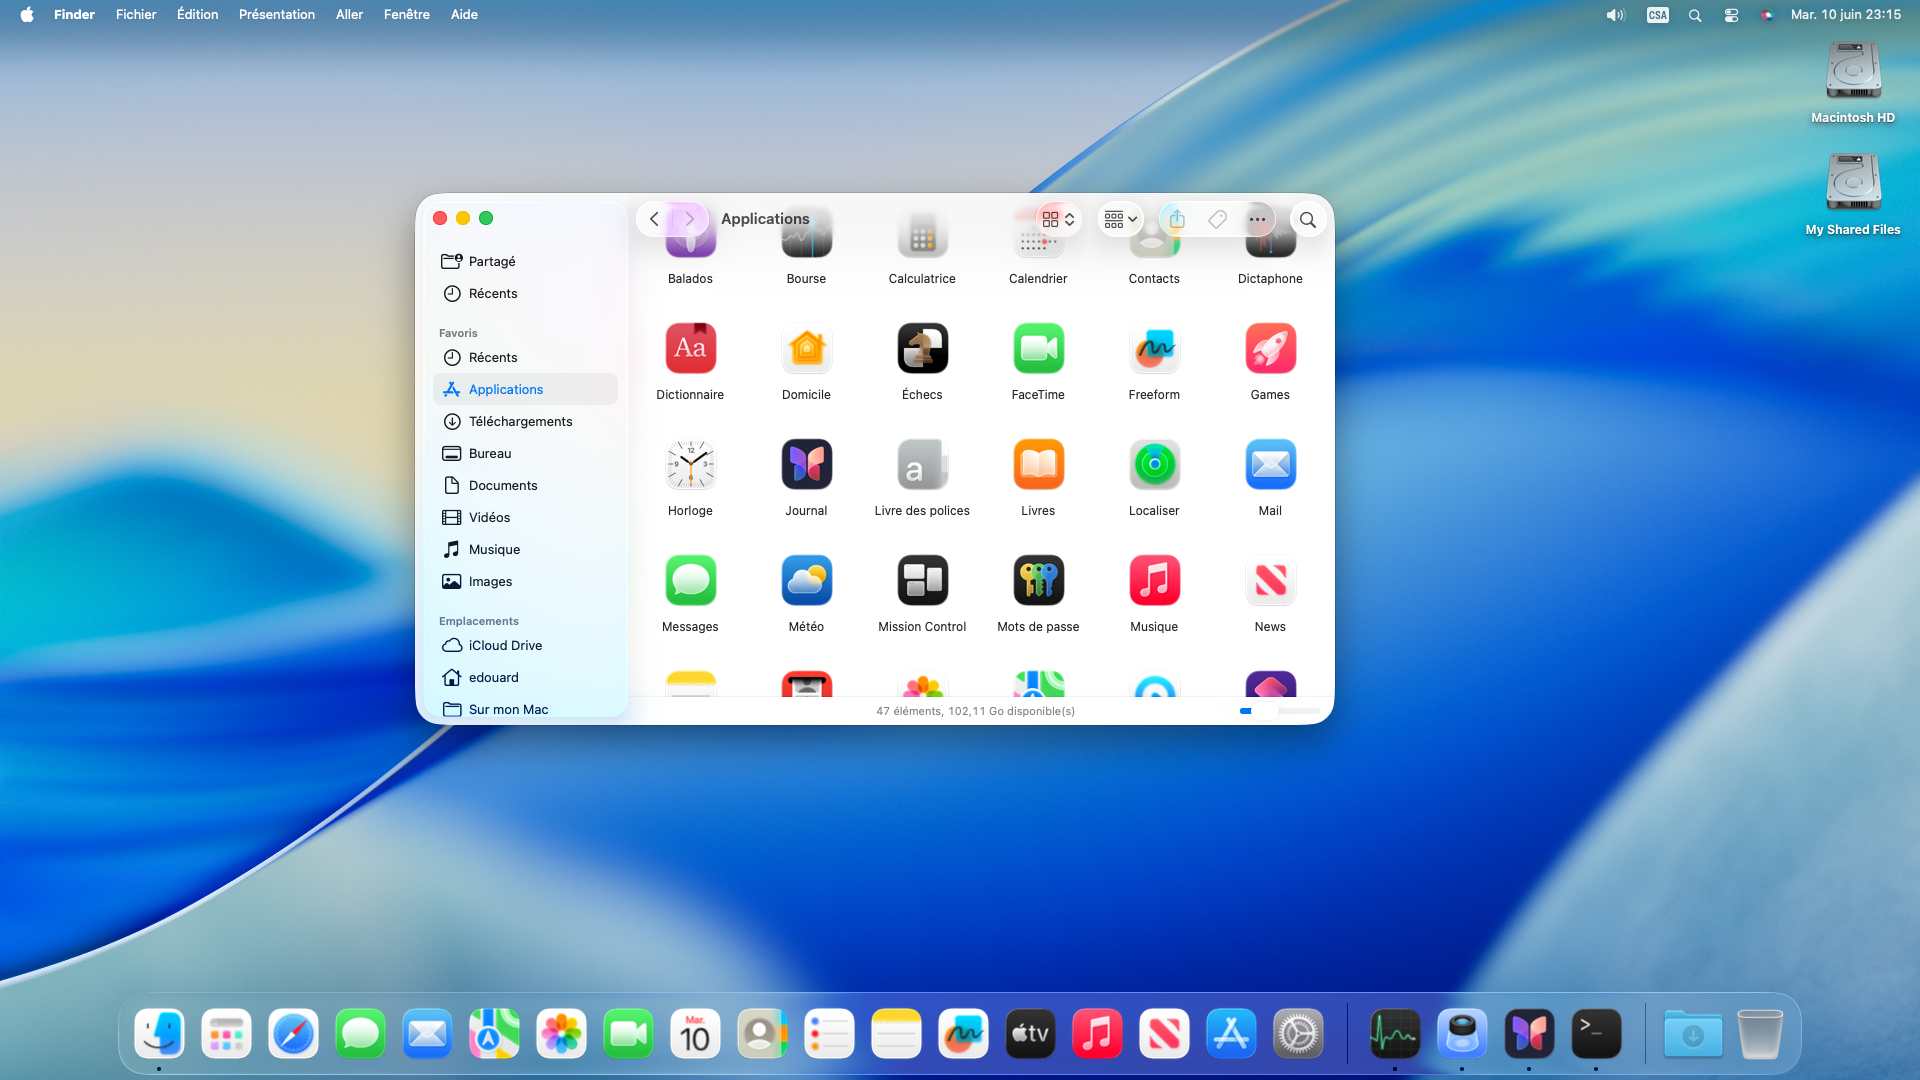Open Control Center in menu bar
Image resolution: width=1920 pixels, height=1080 pixels.
(1731, 15)
